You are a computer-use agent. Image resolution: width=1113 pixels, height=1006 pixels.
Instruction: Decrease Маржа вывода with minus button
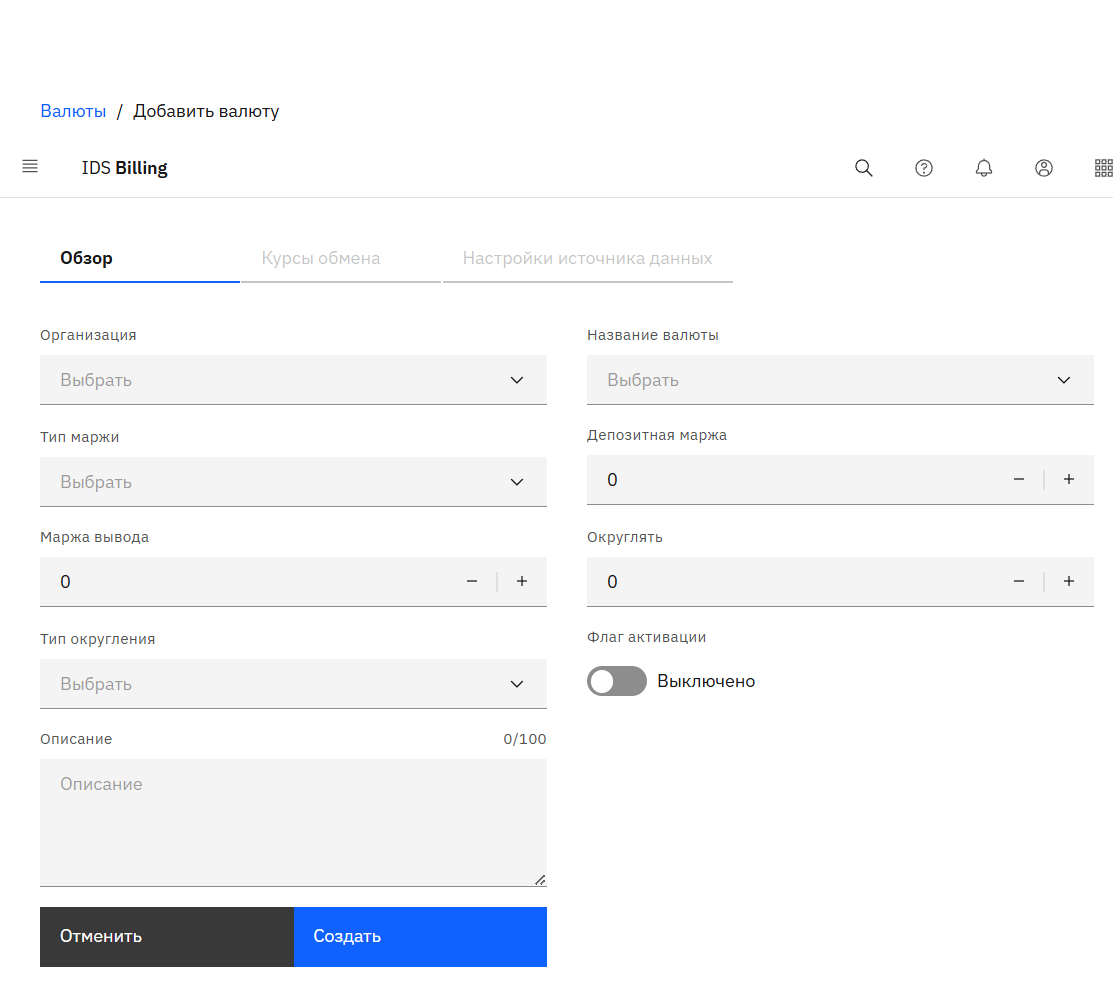click(472, 582)
